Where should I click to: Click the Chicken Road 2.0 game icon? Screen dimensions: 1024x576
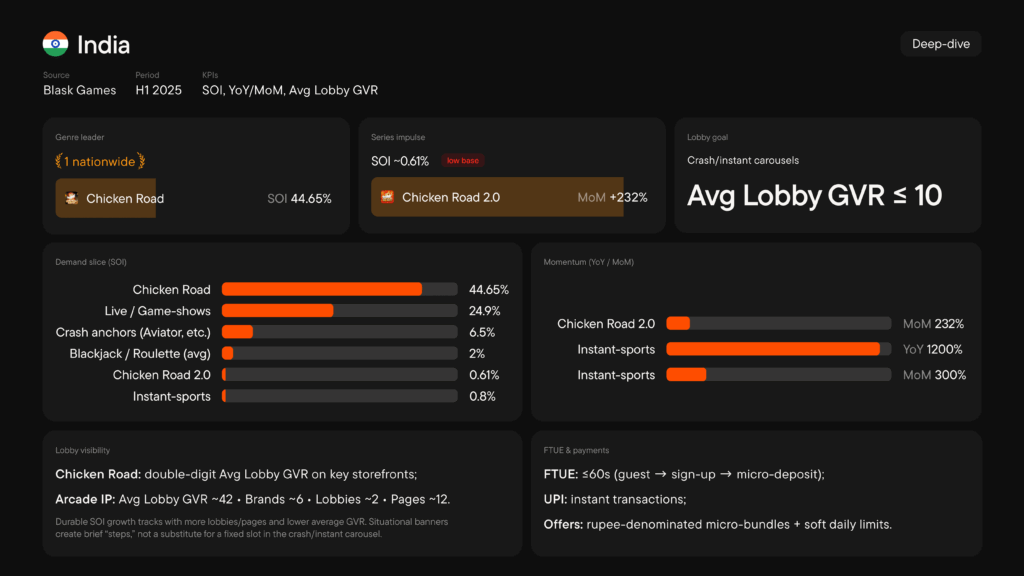click(x=387, y=197)
